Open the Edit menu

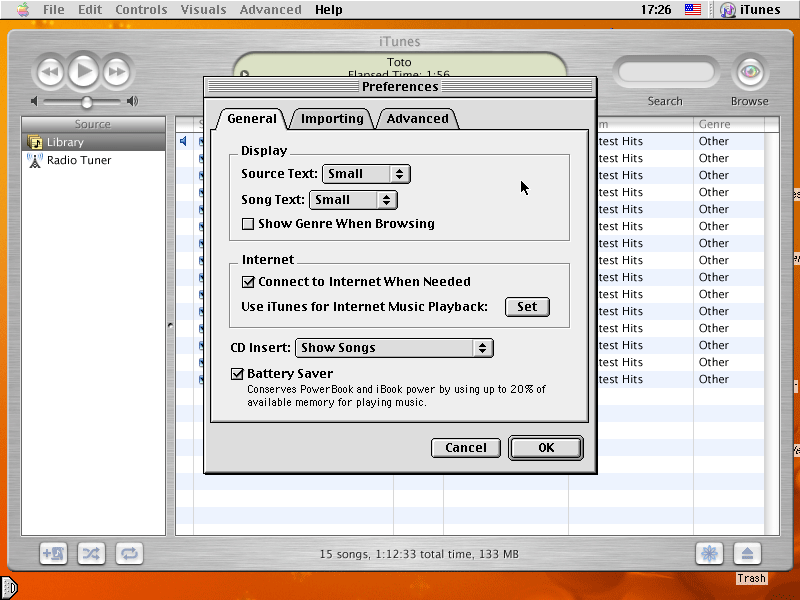[90, 10]
